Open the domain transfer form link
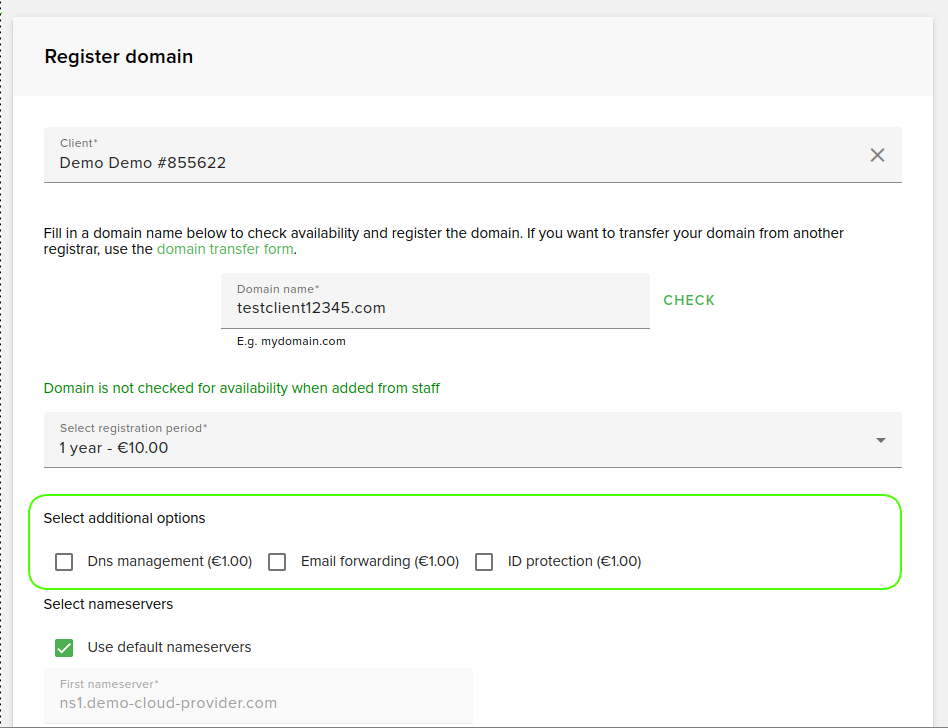The image size is (948, 728). tap(223, 249)
